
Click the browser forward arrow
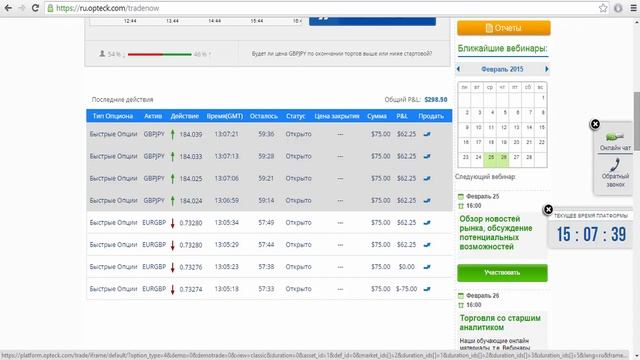pyautogui.click(x=22, y=8)
